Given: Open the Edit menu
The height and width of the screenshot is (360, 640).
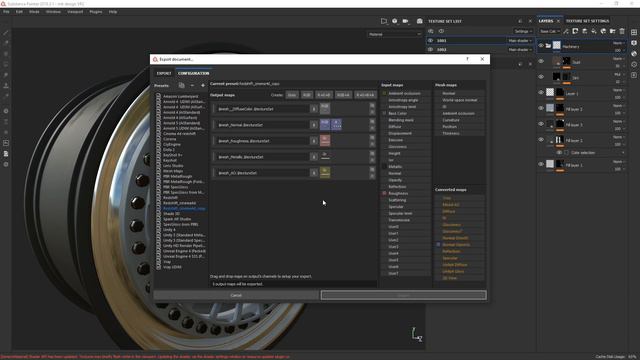Looking at the screenshot, I should pyautogui.click(x=19, y=12).
